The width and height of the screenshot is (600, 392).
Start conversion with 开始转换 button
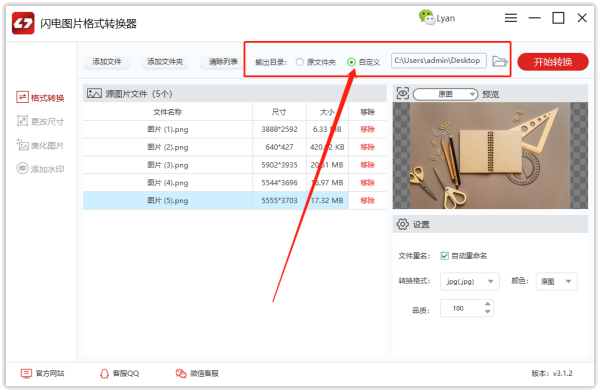pos(553,62)
